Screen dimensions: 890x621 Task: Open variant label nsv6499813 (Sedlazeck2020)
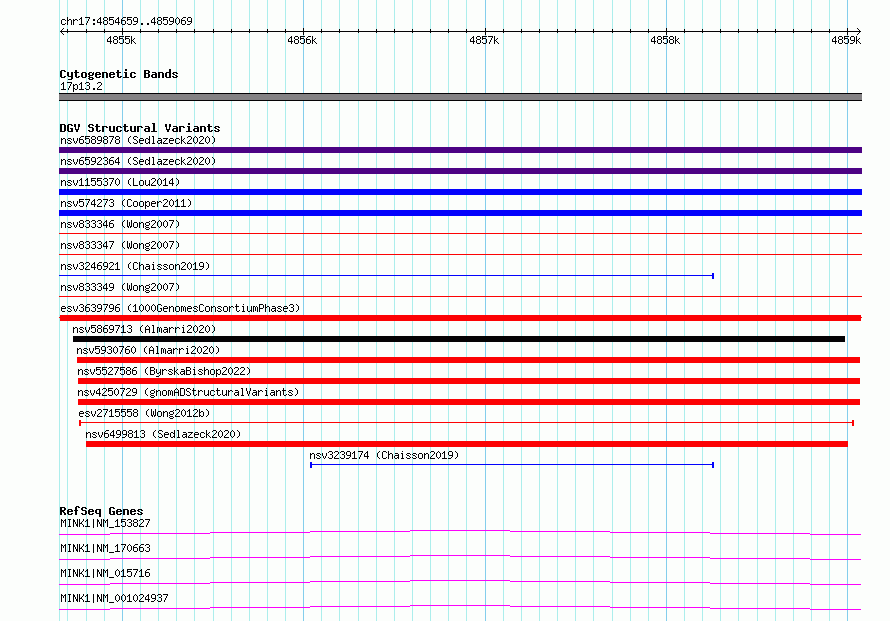[x=163, y=434]
